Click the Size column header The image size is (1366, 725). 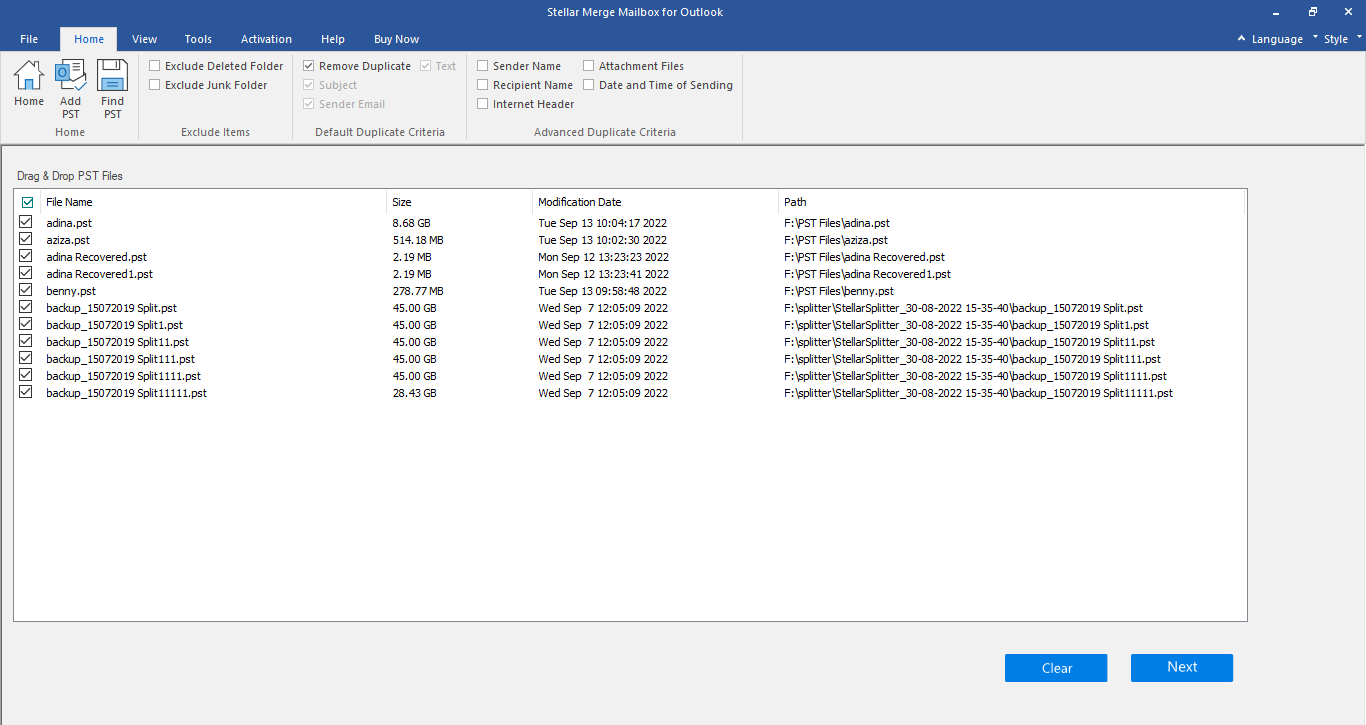(x=459, y=202)
